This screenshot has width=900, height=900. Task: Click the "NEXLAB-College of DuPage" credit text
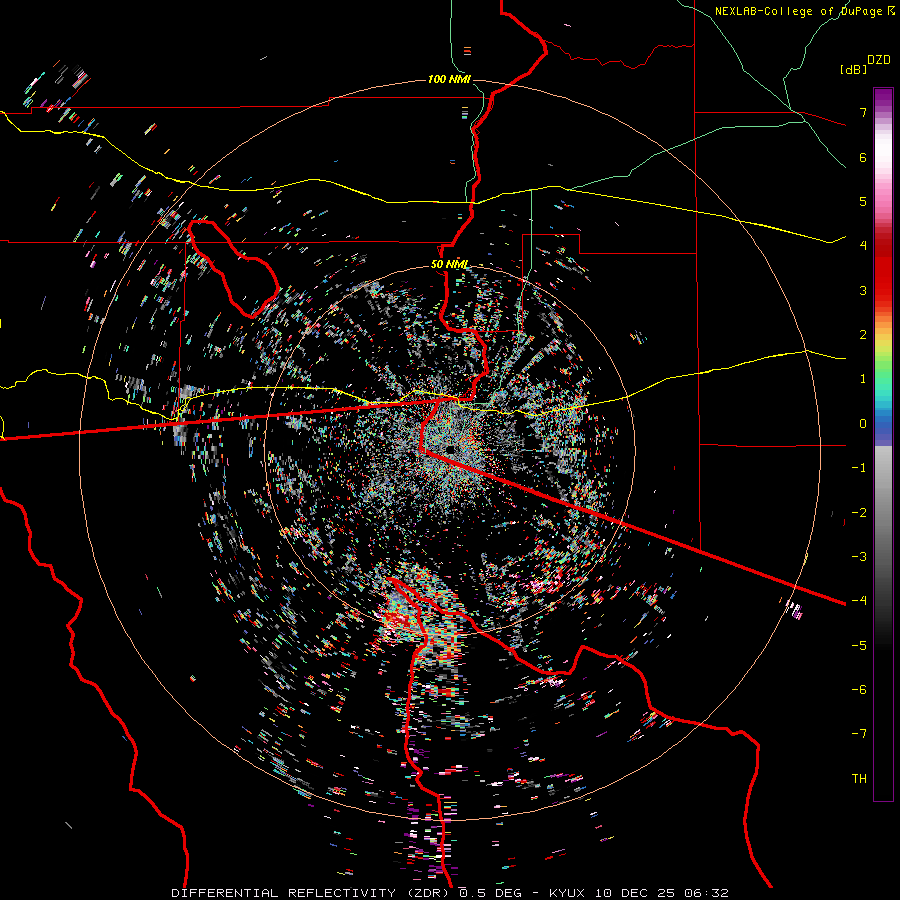(800, 11)
